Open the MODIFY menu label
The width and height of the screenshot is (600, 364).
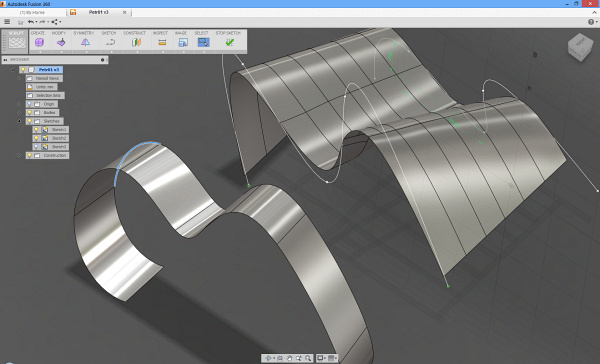point(59,33)
